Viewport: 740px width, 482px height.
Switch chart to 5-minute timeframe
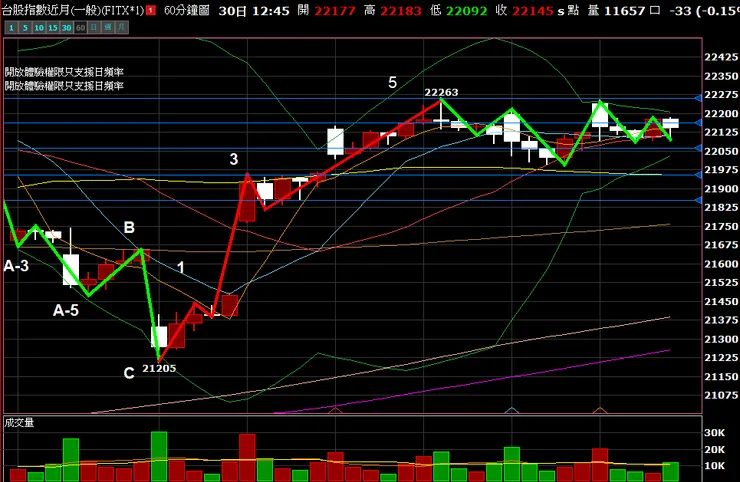coord(25,28)
